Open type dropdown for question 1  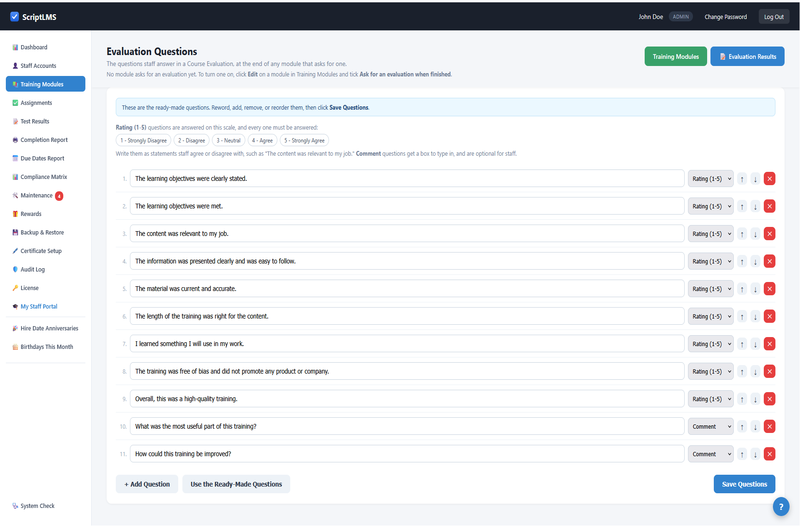click(x=711, y=179)
